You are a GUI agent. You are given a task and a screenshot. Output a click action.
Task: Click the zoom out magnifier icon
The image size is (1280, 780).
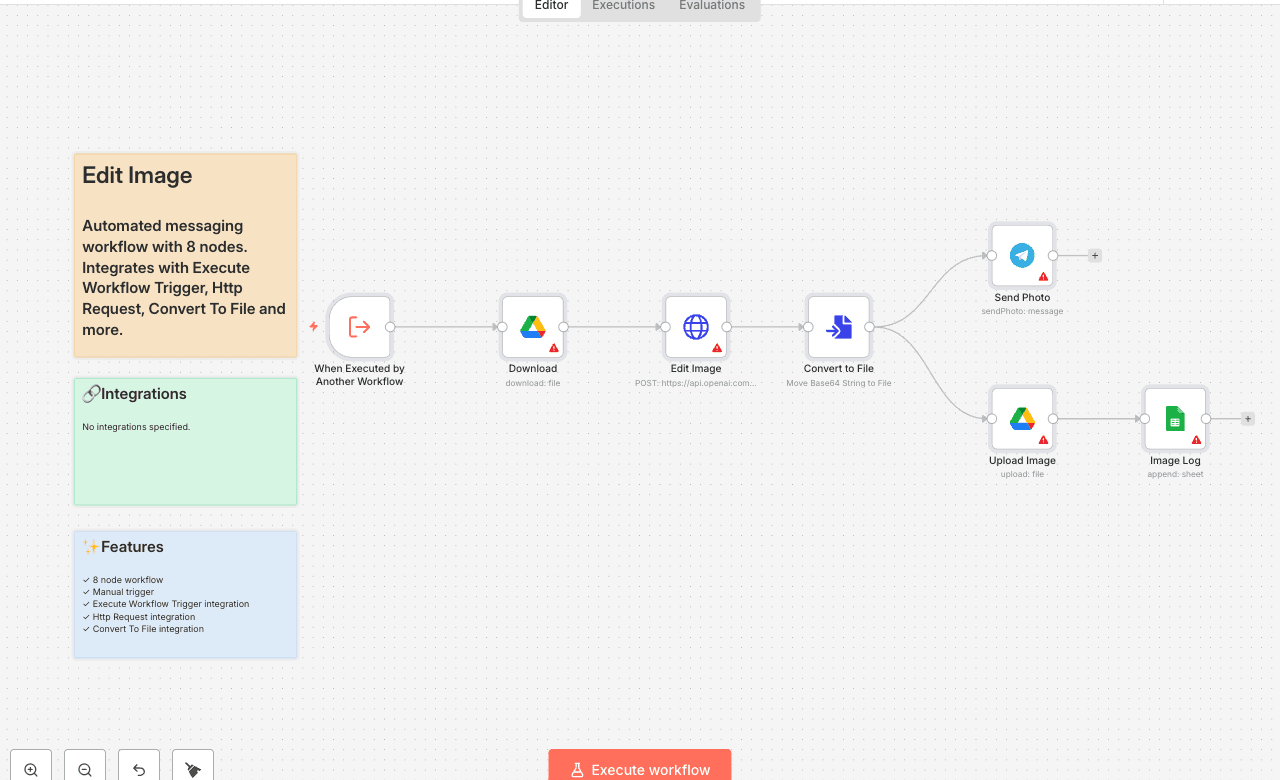tap(85, 769)
